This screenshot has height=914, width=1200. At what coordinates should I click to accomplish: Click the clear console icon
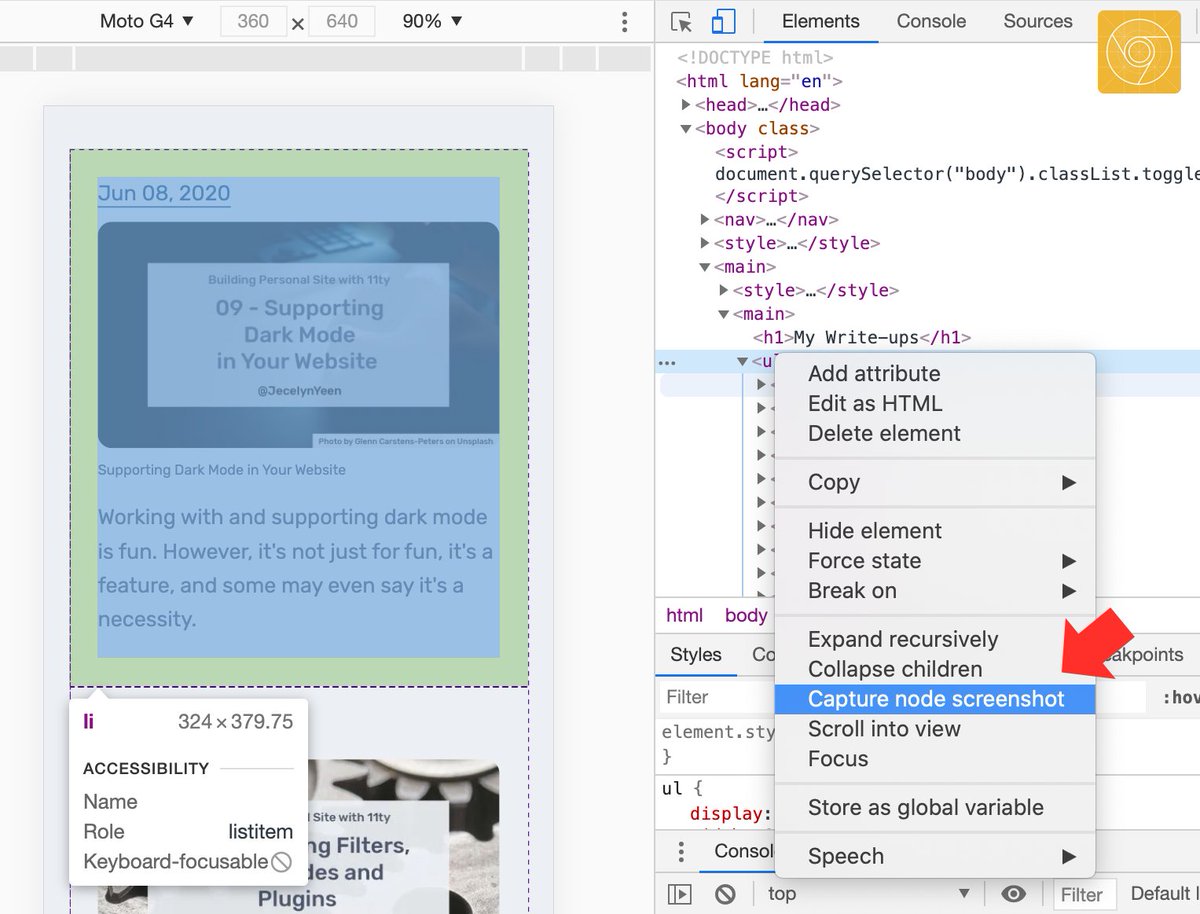click(x=725, y=894)
